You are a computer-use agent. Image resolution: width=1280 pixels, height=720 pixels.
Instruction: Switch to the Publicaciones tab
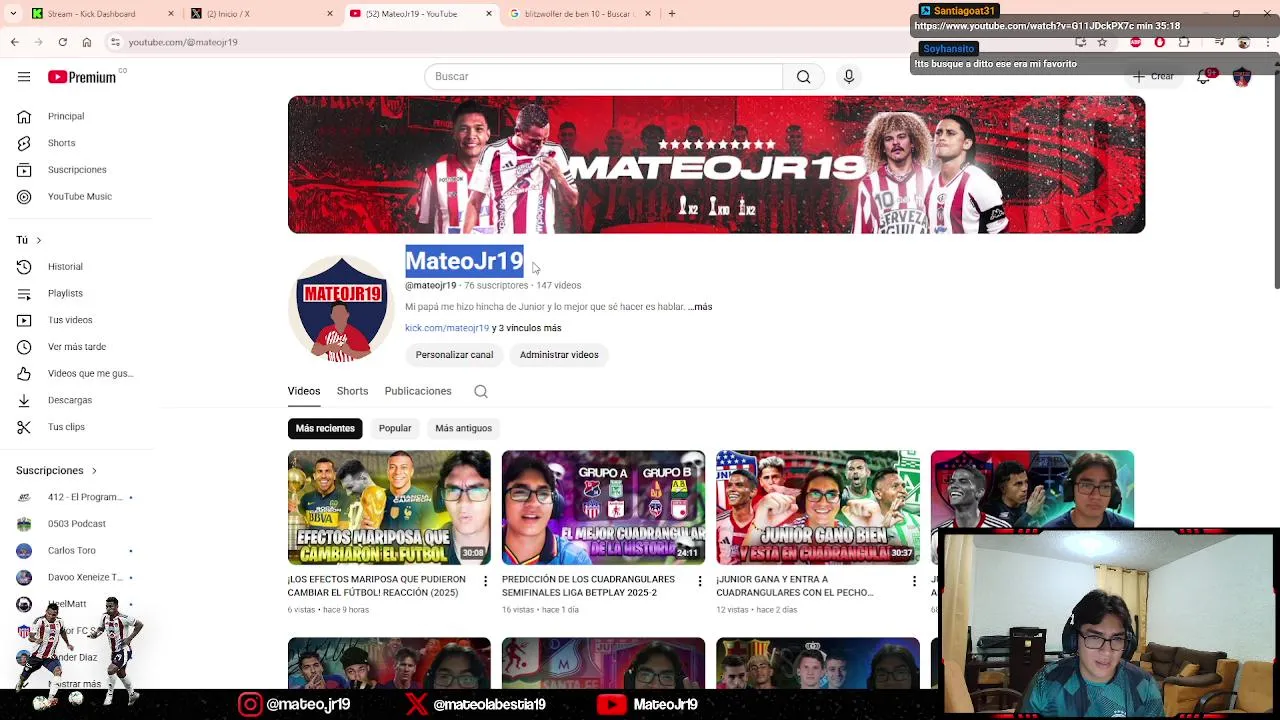point(418,391)
